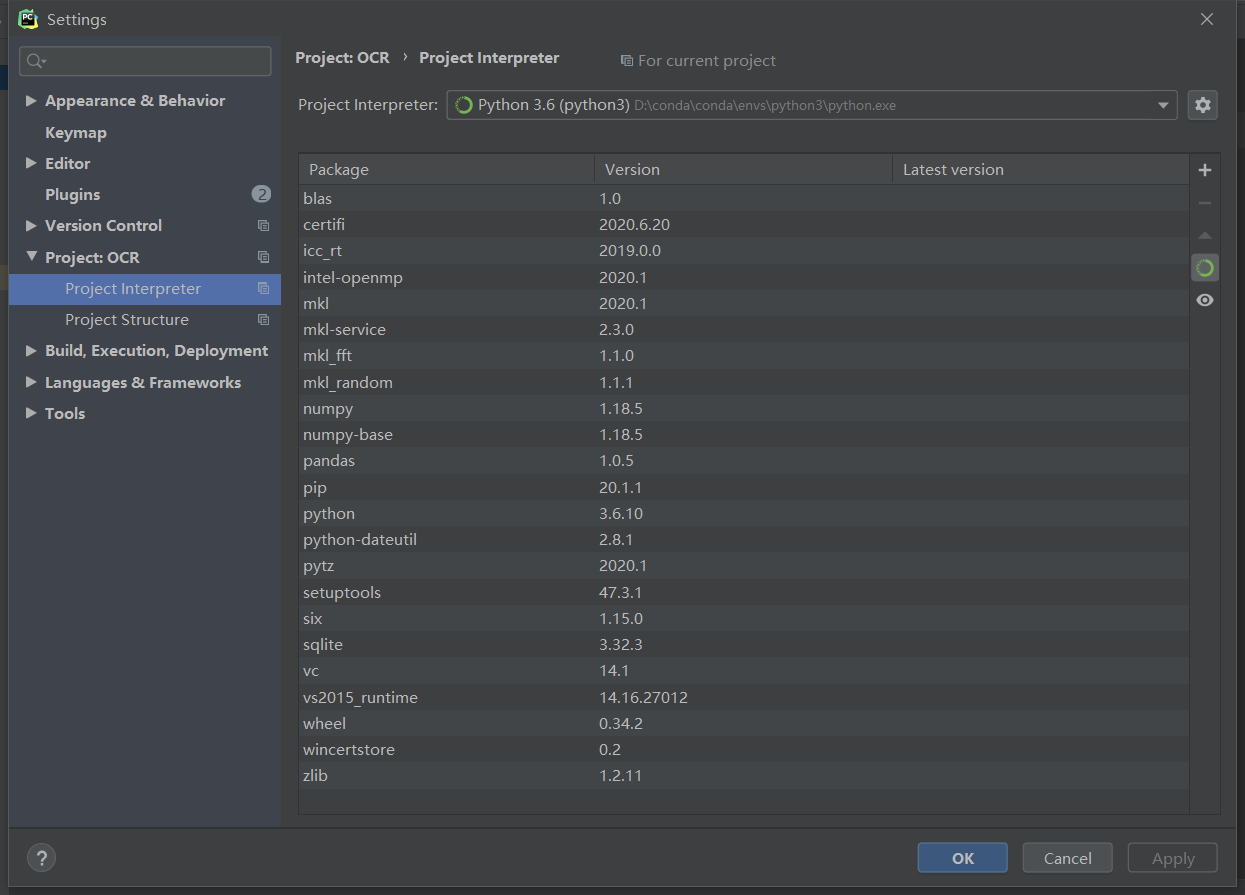Screen dimensions: 1245x895
Task: Select the python-dateutil package row
Action: pyautogui.click(x=744, y=539)
